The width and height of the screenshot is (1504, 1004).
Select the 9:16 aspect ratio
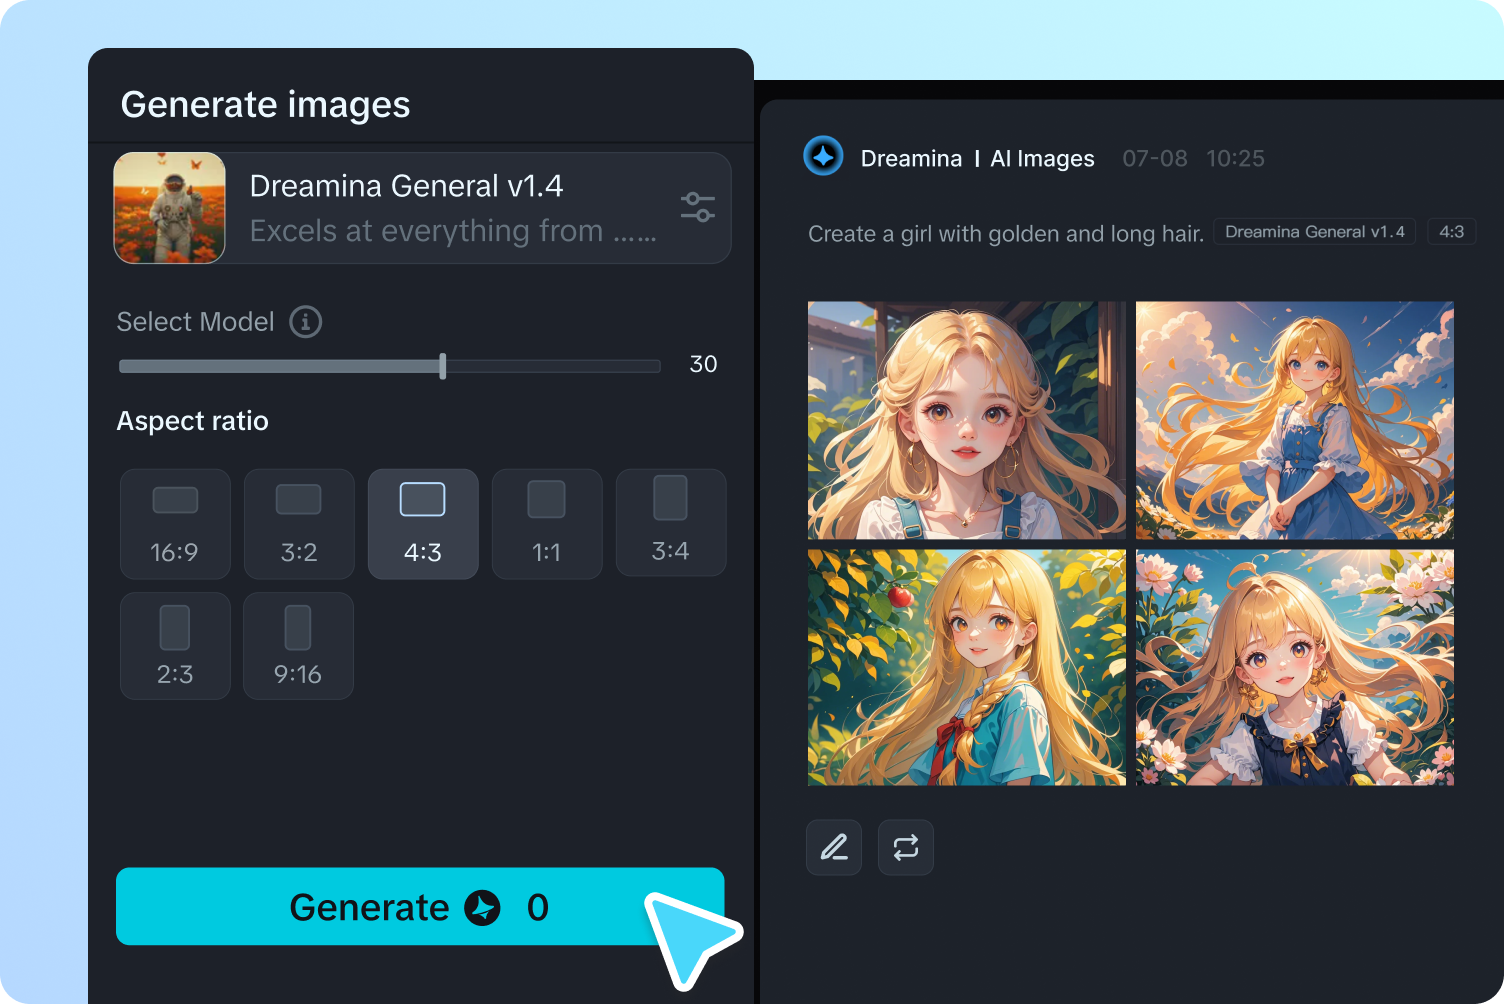click(x=298, y=646)
